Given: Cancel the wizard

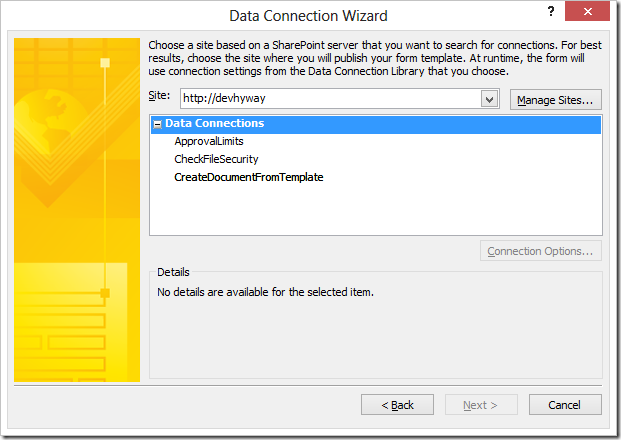Looking at the screenshot, I should 565,405.
